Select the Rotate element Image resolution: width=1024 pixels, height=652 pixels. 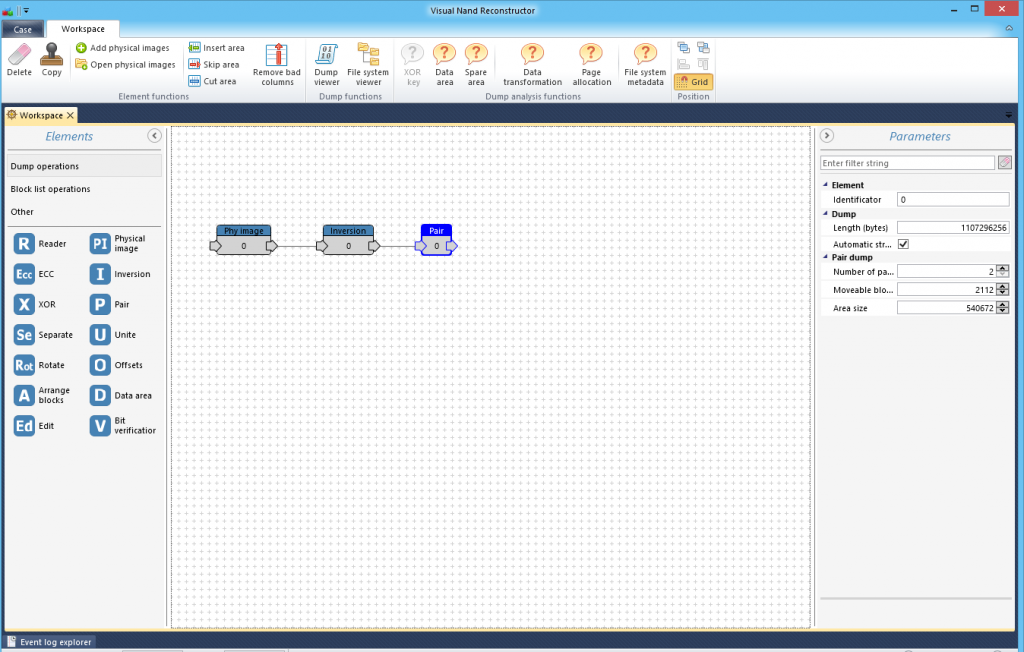click(40, 365)
